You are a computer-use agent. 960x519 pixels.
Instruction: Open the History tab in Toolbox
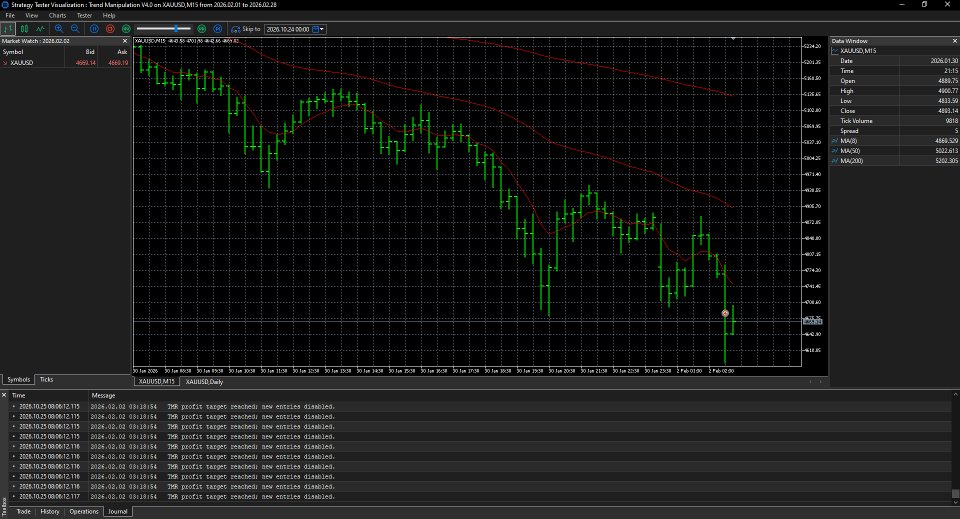(50, 512)
